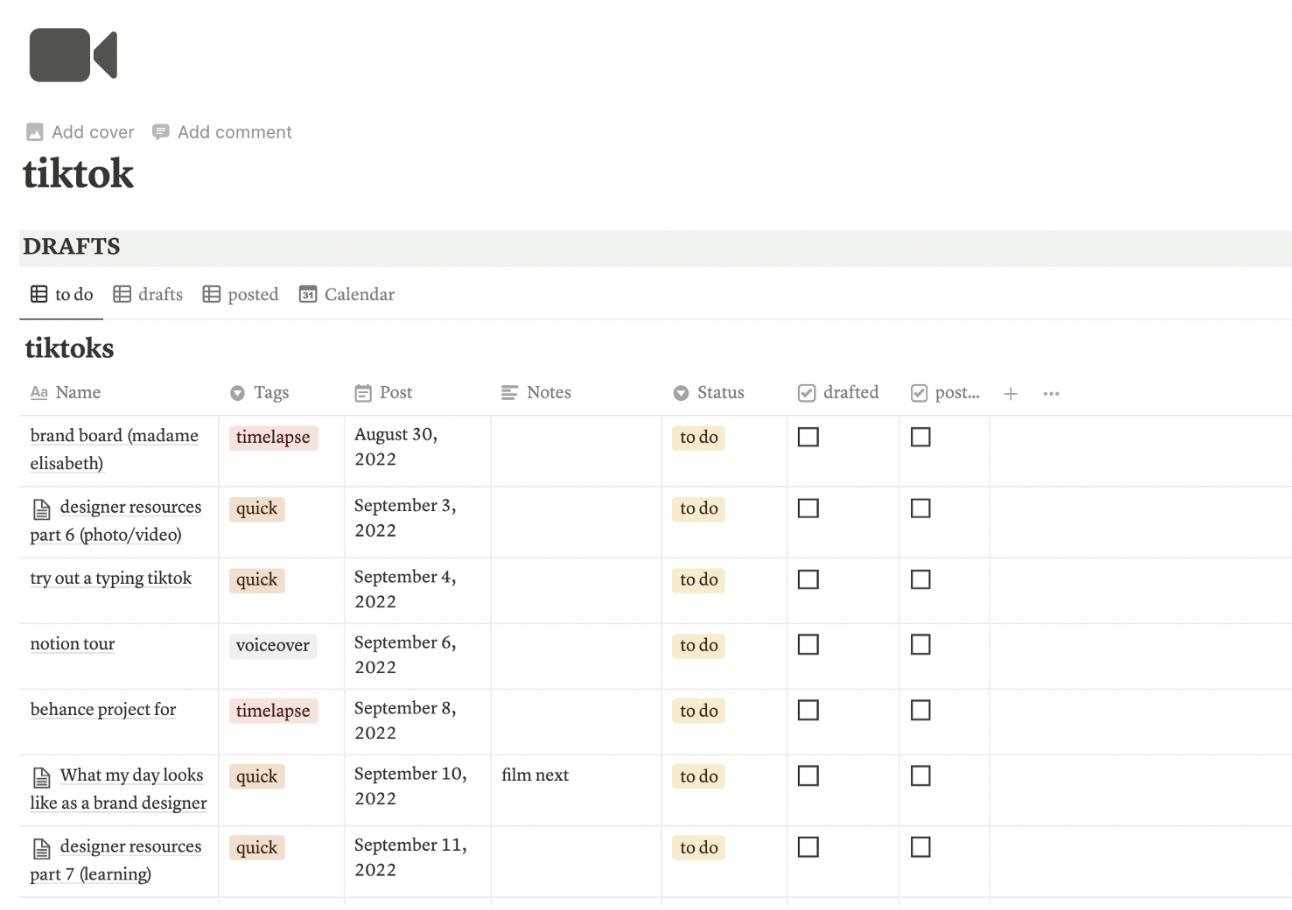1292x910 pixels.
Task: Check posted for What my day looks like
Action: tap(921, 776)
